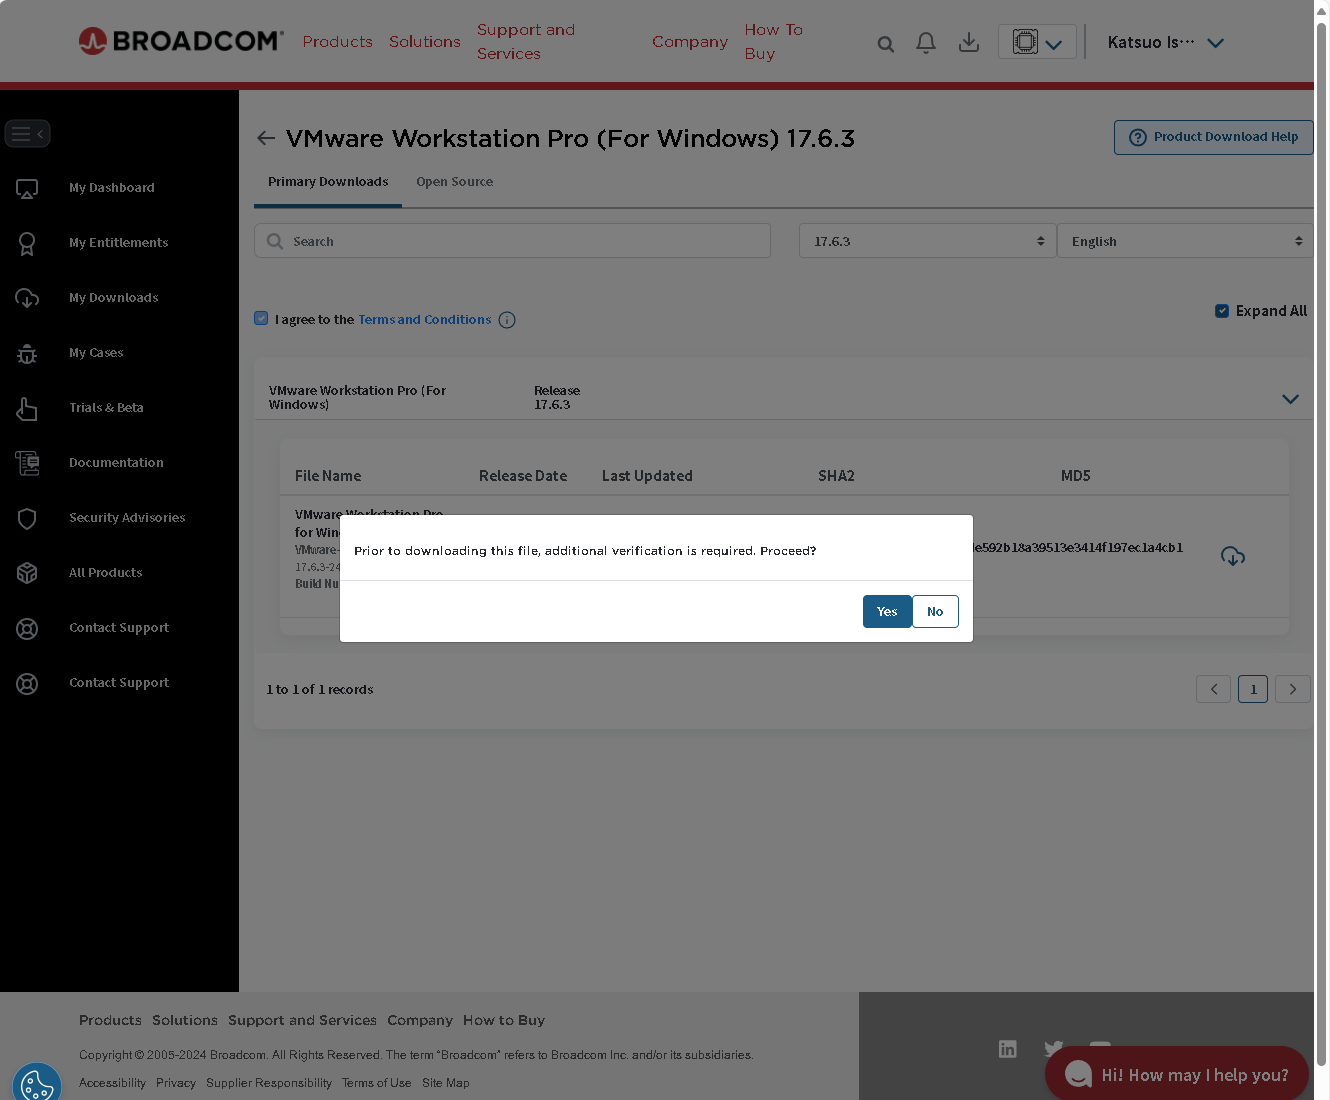1330x1100 pixels.
Task: Go back using the arrow beside the title
Action: [266, 138]
